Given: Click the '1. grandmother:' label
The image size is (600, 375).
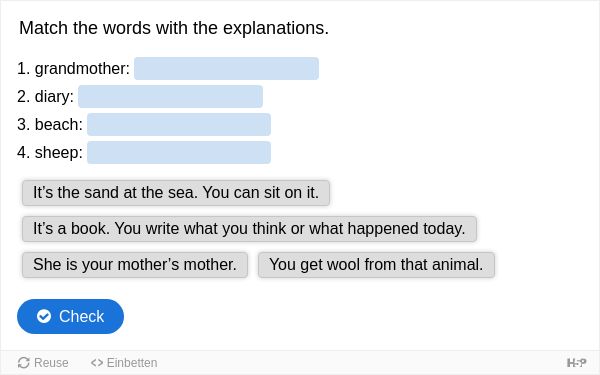Looking at the screenshot, I should (73, 69).
